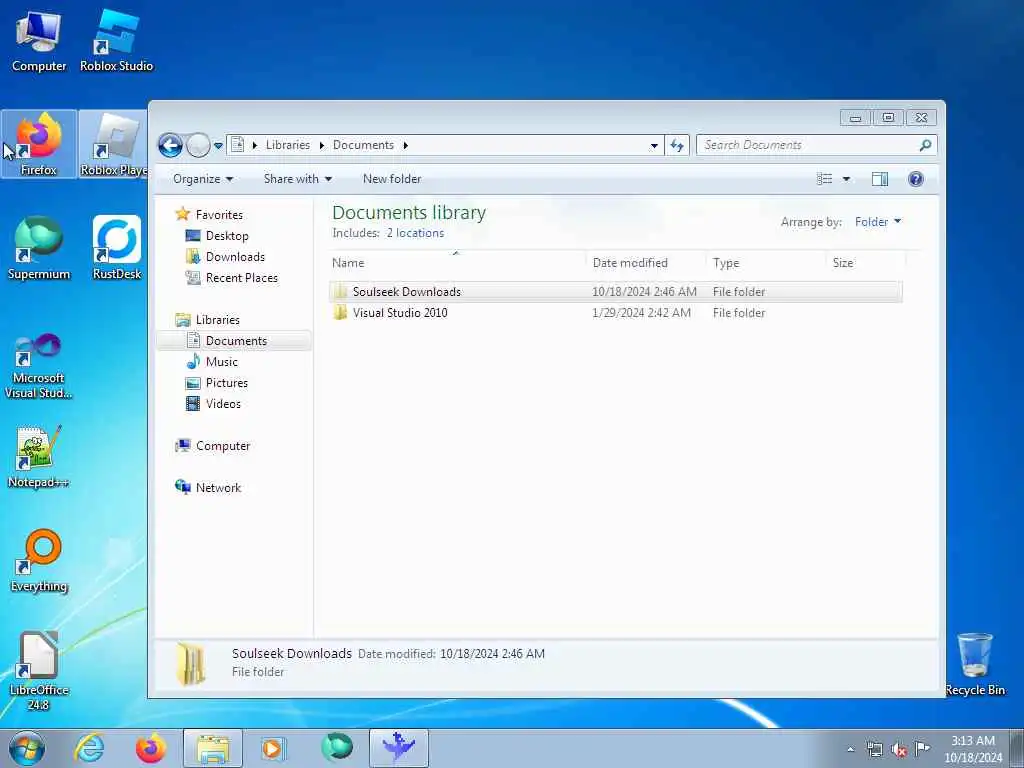Select the Computer desktop icon
This screenshot has height=768, width=1024.
[x=39, y=40]
